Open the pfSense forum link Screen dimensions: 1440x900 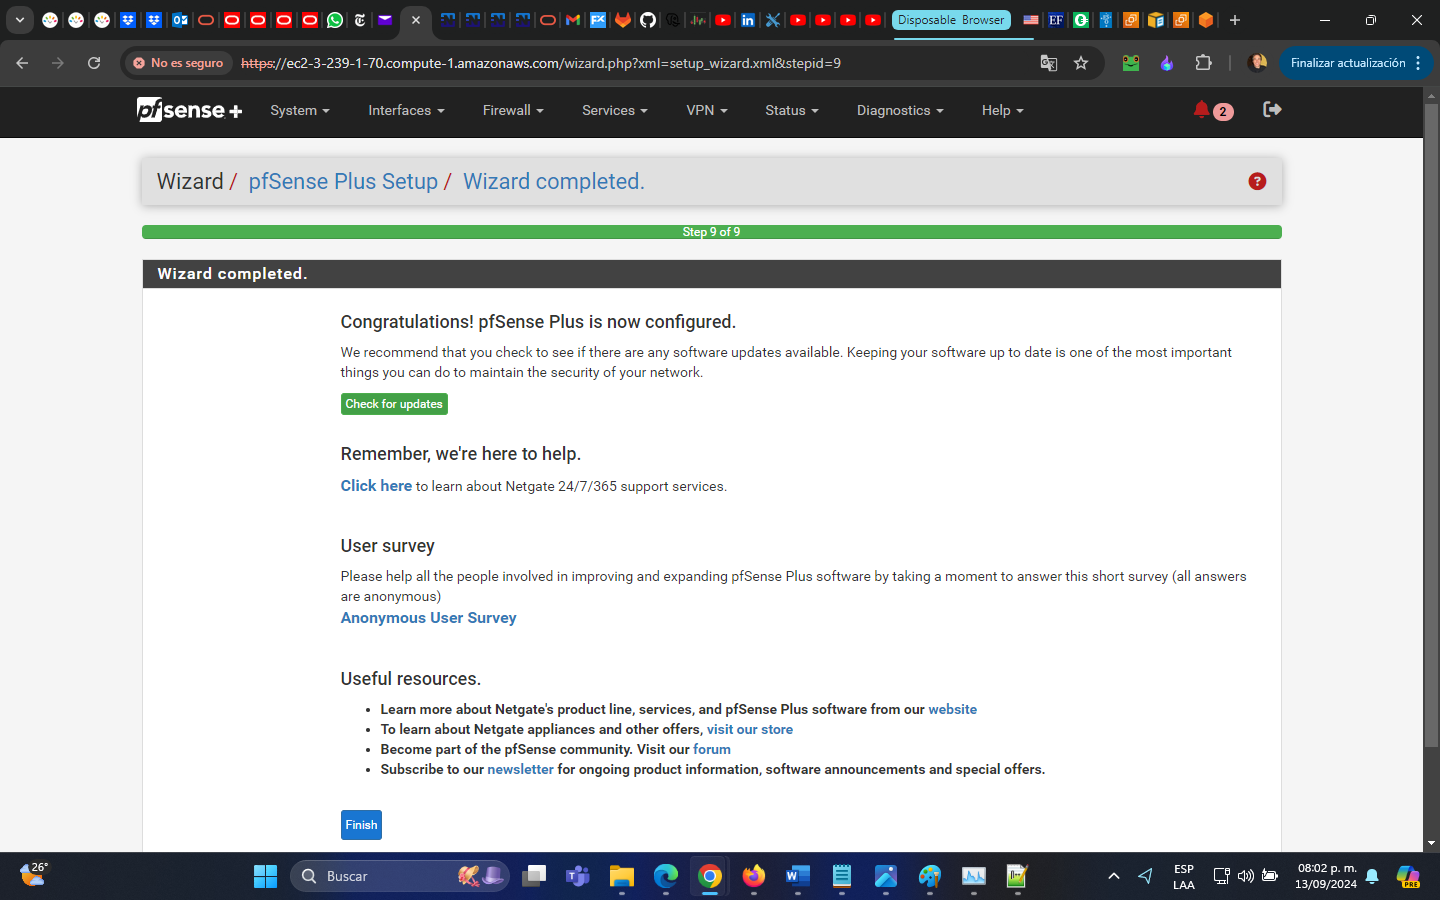[x=712, y=749]
